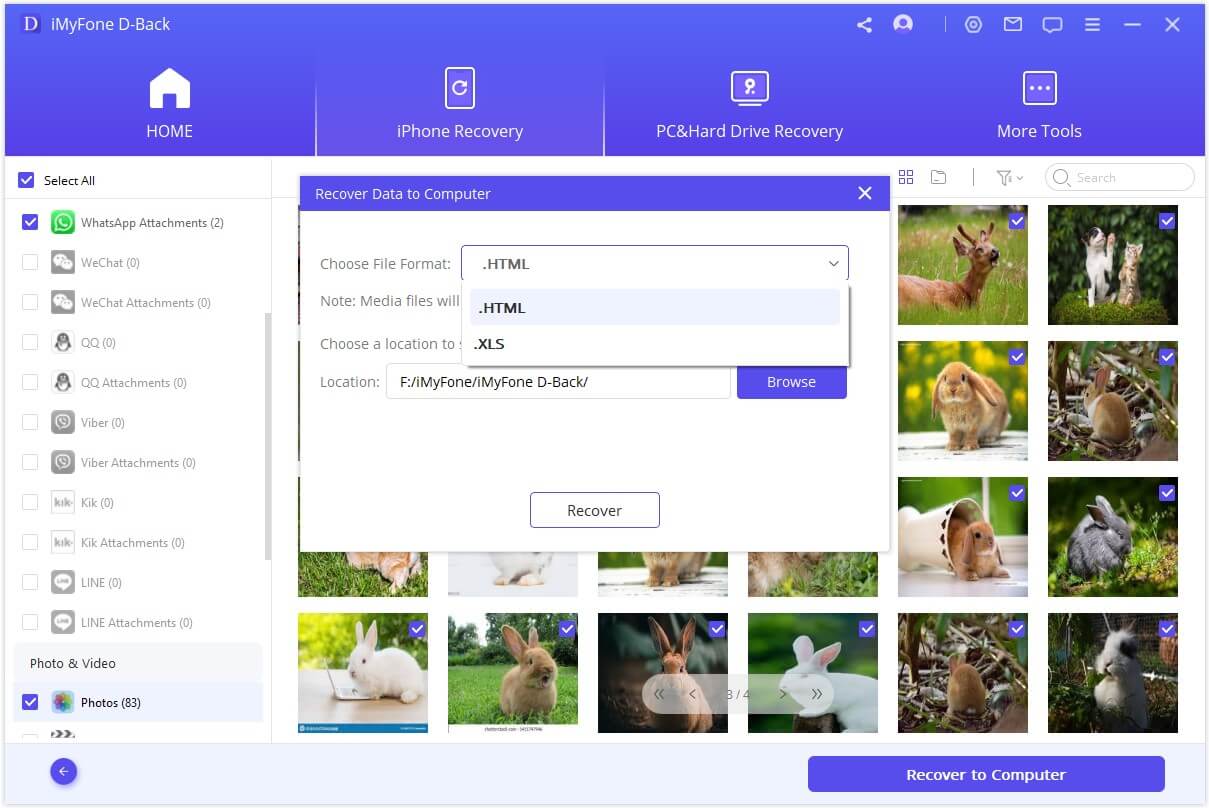Click the Photos flower icon

(x=63, y=702)
